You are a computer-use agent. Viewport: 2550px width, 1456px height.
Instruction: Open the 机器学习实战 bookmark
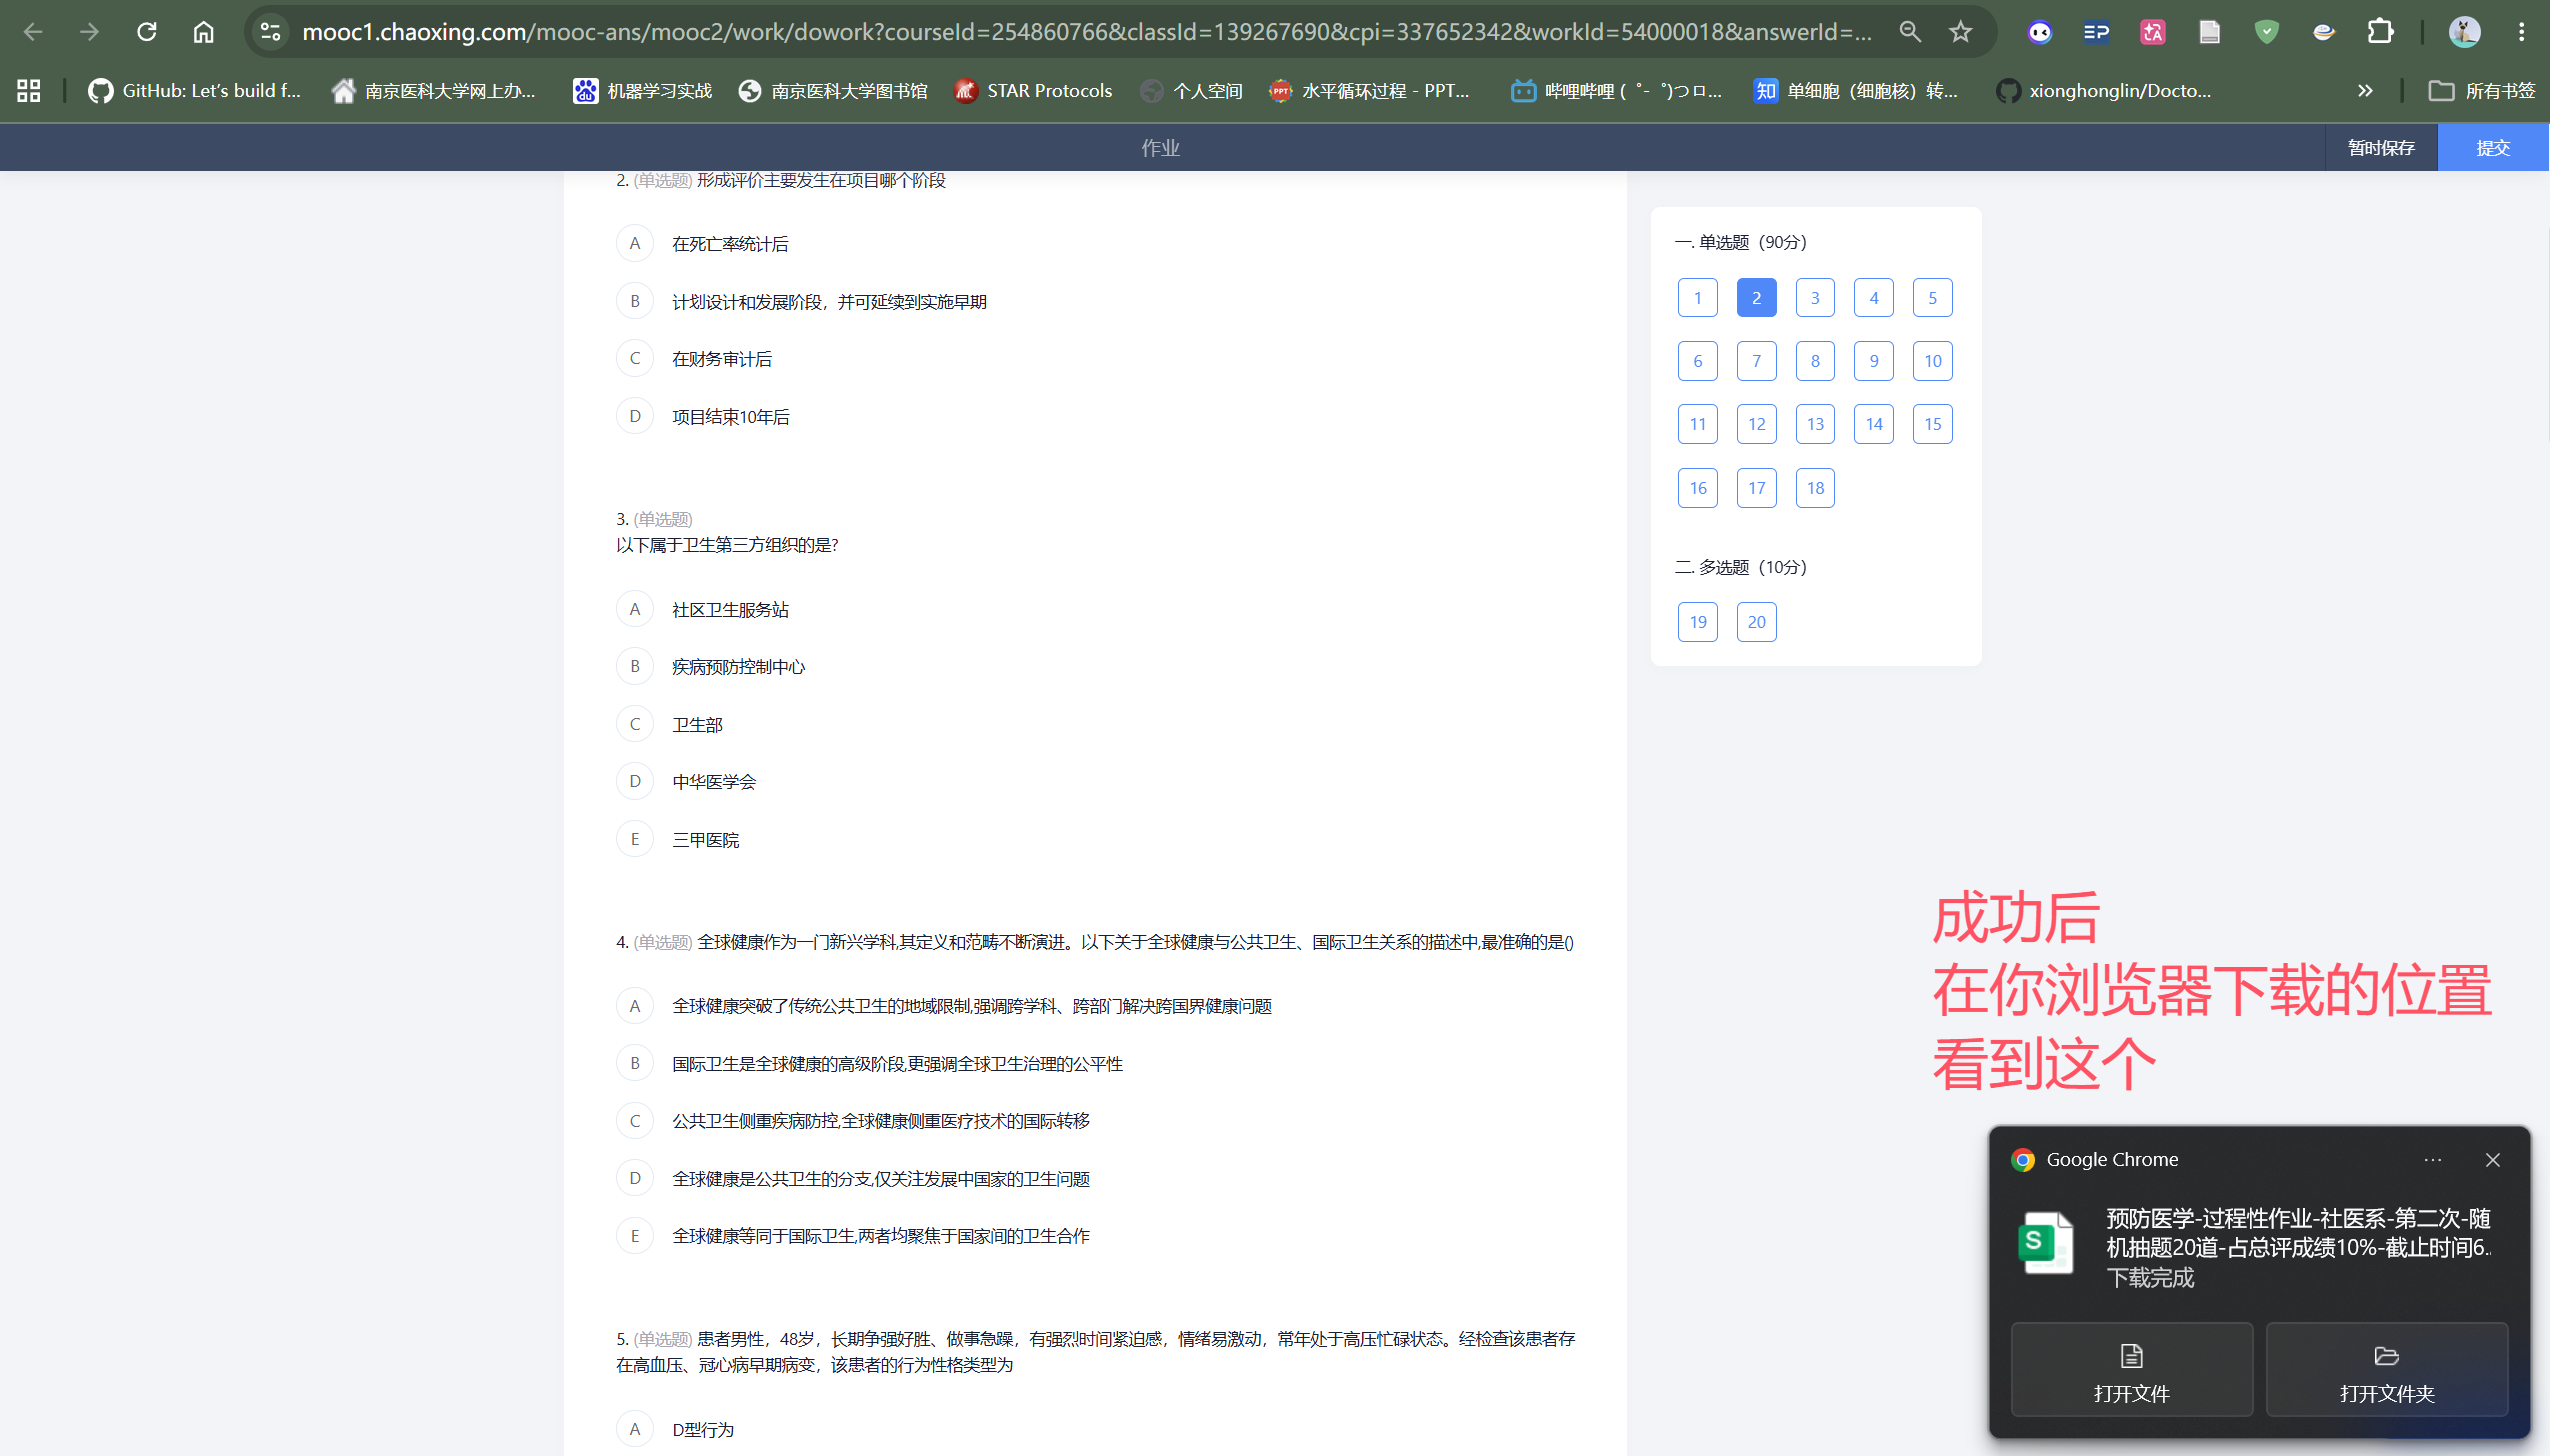tap(642, 91)
